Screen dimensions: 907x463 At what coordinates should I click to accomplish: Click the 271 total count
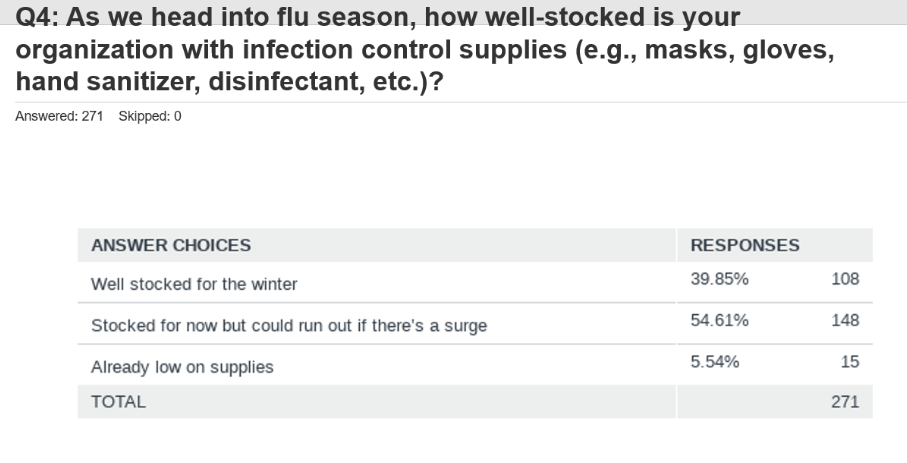(x=845, y=402)
